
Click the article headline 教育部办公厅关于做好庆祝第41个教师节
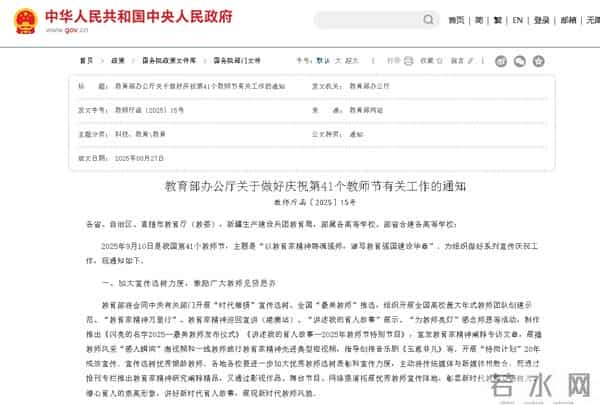315,186
